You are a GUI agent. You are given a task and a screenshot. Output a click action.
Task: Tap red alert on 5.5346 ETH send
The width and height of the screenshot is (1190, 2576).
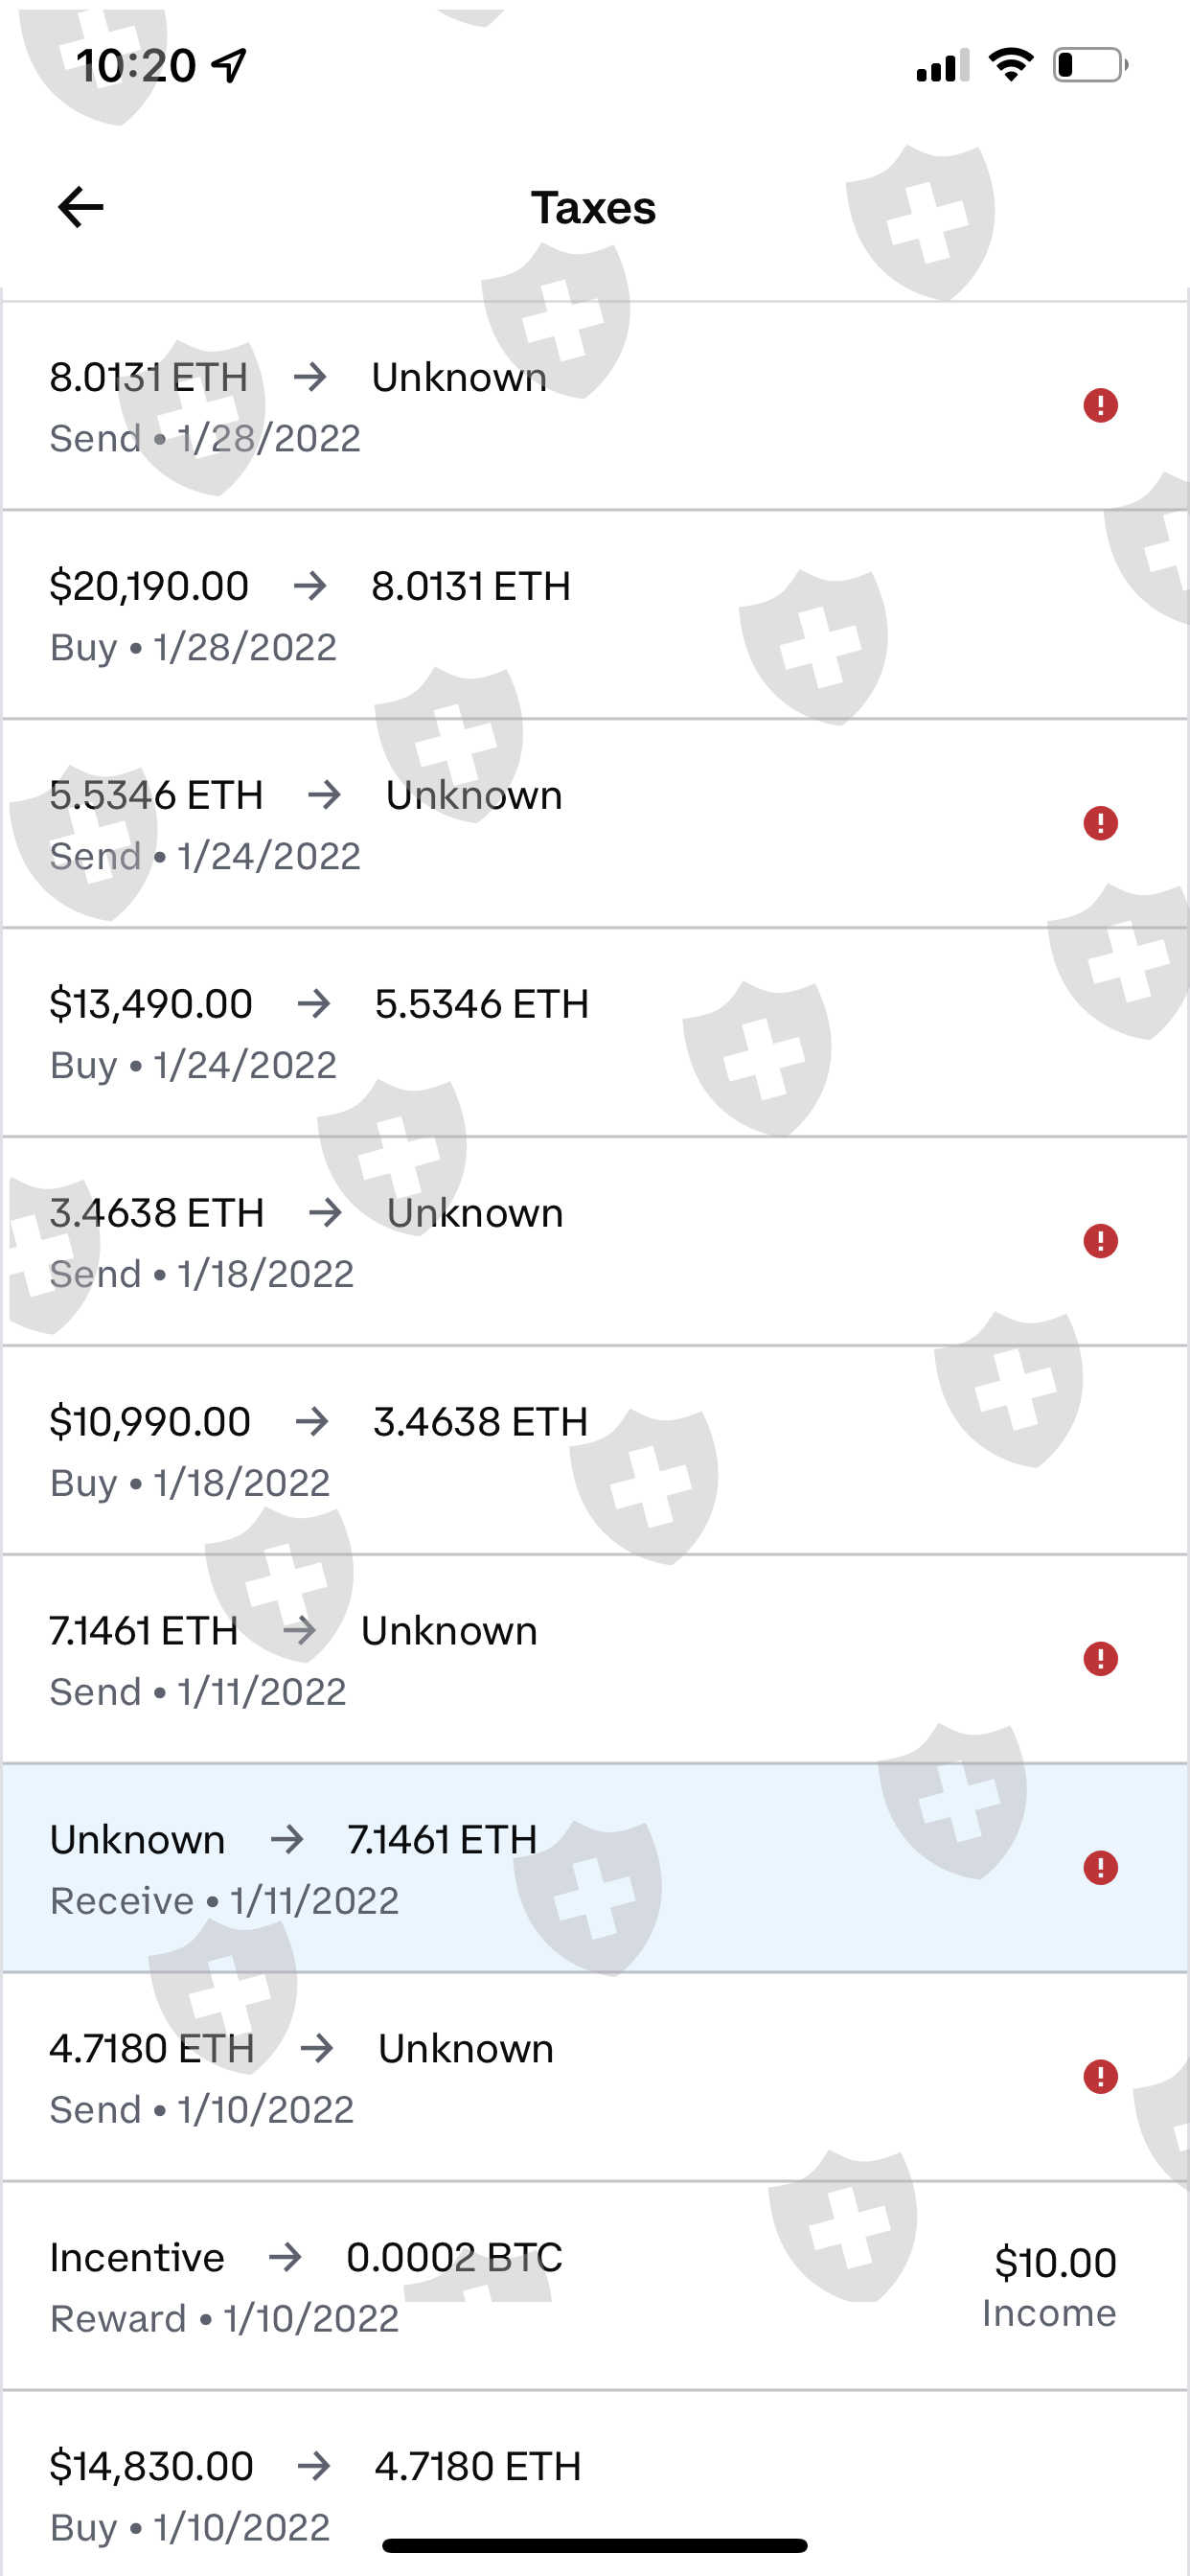pos(1100,824)
